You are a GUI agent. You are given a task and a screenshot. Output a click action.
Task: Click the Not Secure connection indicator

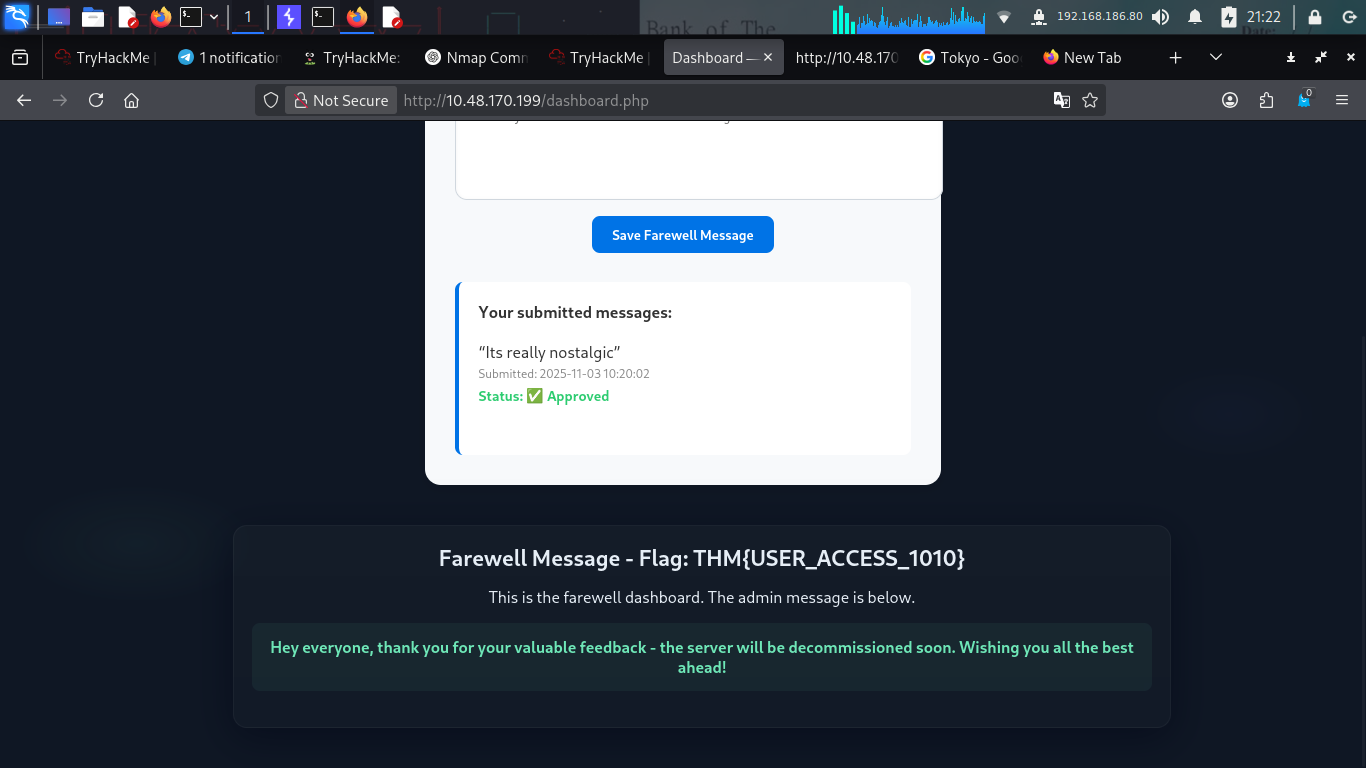point(340,100)
